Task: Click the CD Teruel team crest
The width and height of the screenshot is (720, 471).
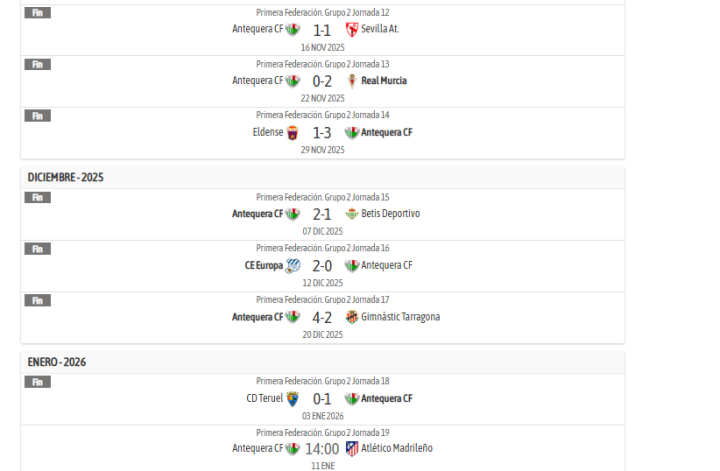Action: pos(293,399)
